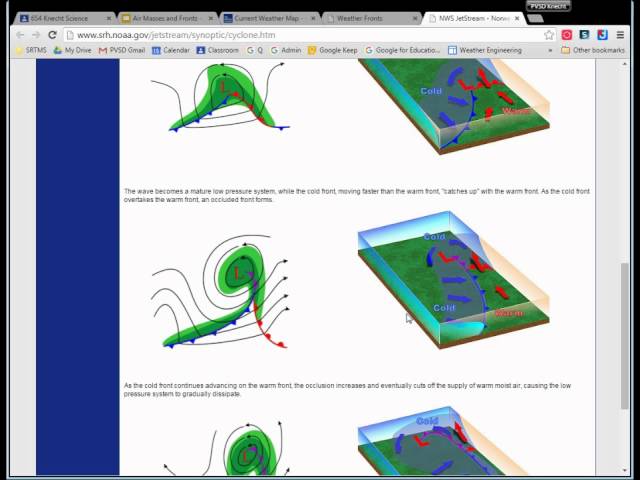The image size is (640, 480).
Task: Click the paragraph starting 'The wave becomes'
Action: 357,196
